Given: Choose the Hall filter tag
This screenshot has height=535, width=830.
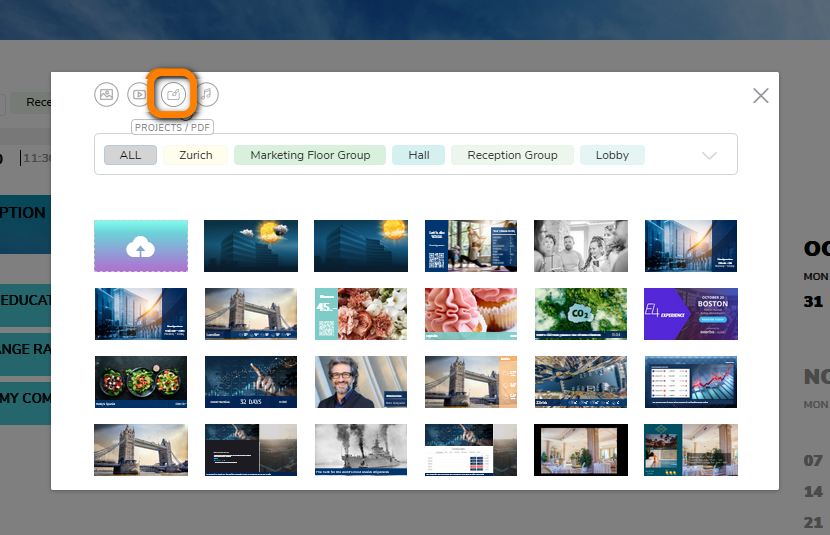Looking at the screenshot, I should pyautogui.click(x=419, y=155).
